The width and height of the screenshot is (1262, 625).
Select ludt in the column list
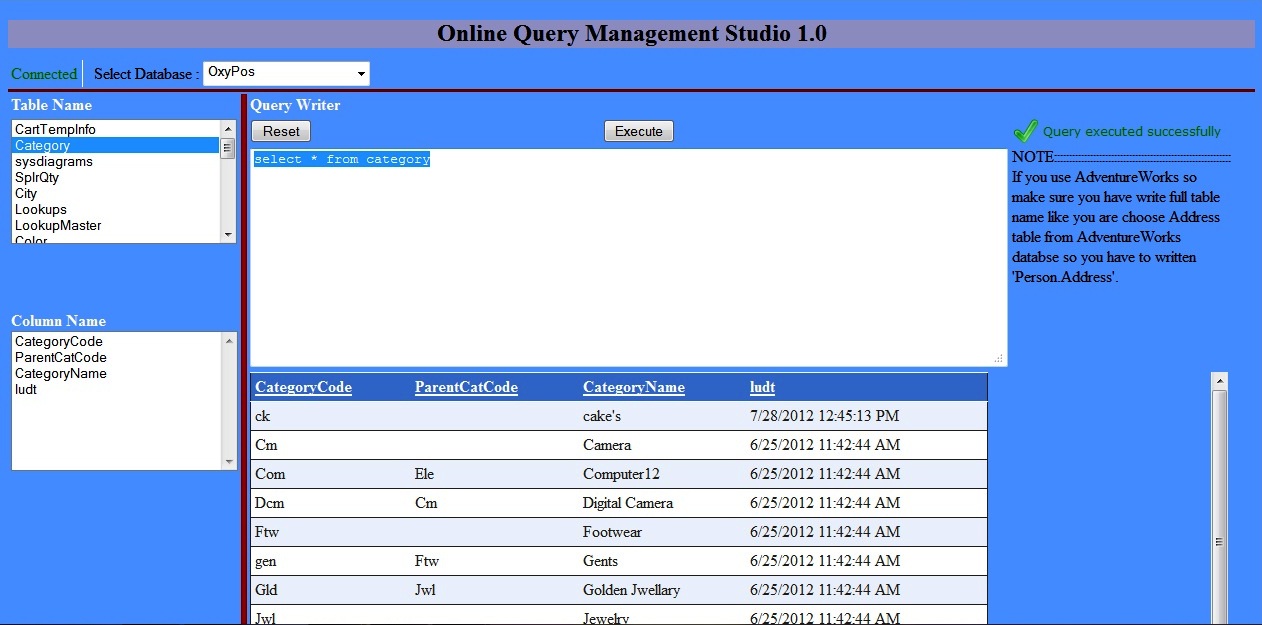pyautogui.click(x=116, y=389)
